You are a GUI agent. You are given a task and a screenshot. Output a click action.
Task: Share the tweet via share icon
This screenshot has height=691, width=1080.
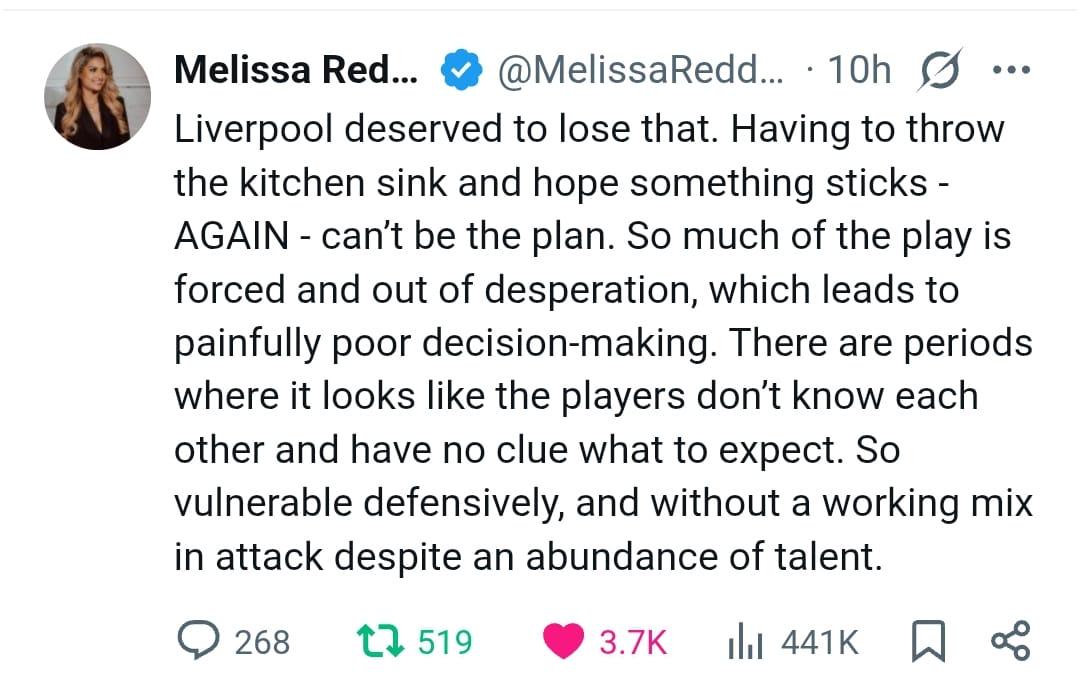point(1009,641)
